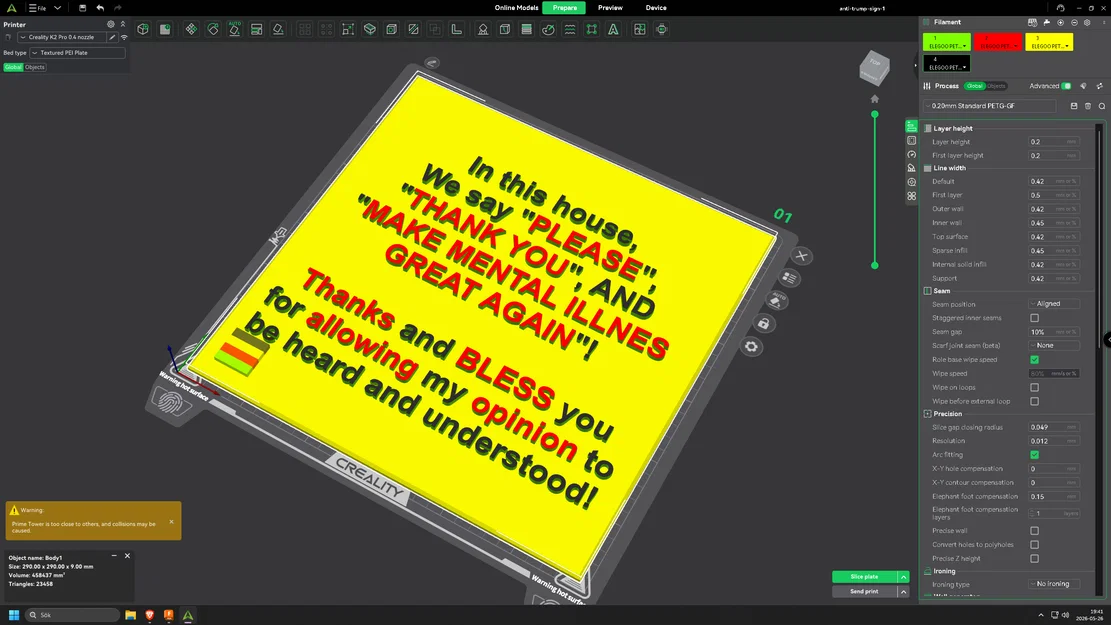Click the plate settings gear beside the bed
The width and height of the screenshot is (1111, 625).
coord(751,347)
